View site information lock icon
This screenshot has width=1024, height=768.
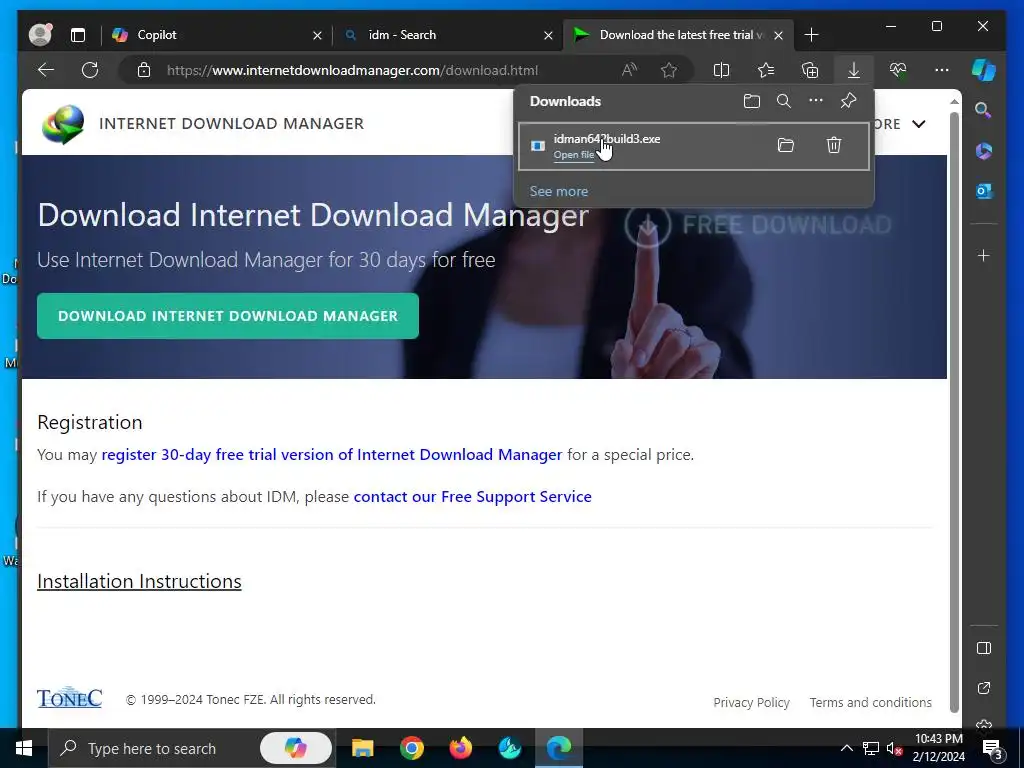coord(144,70)
